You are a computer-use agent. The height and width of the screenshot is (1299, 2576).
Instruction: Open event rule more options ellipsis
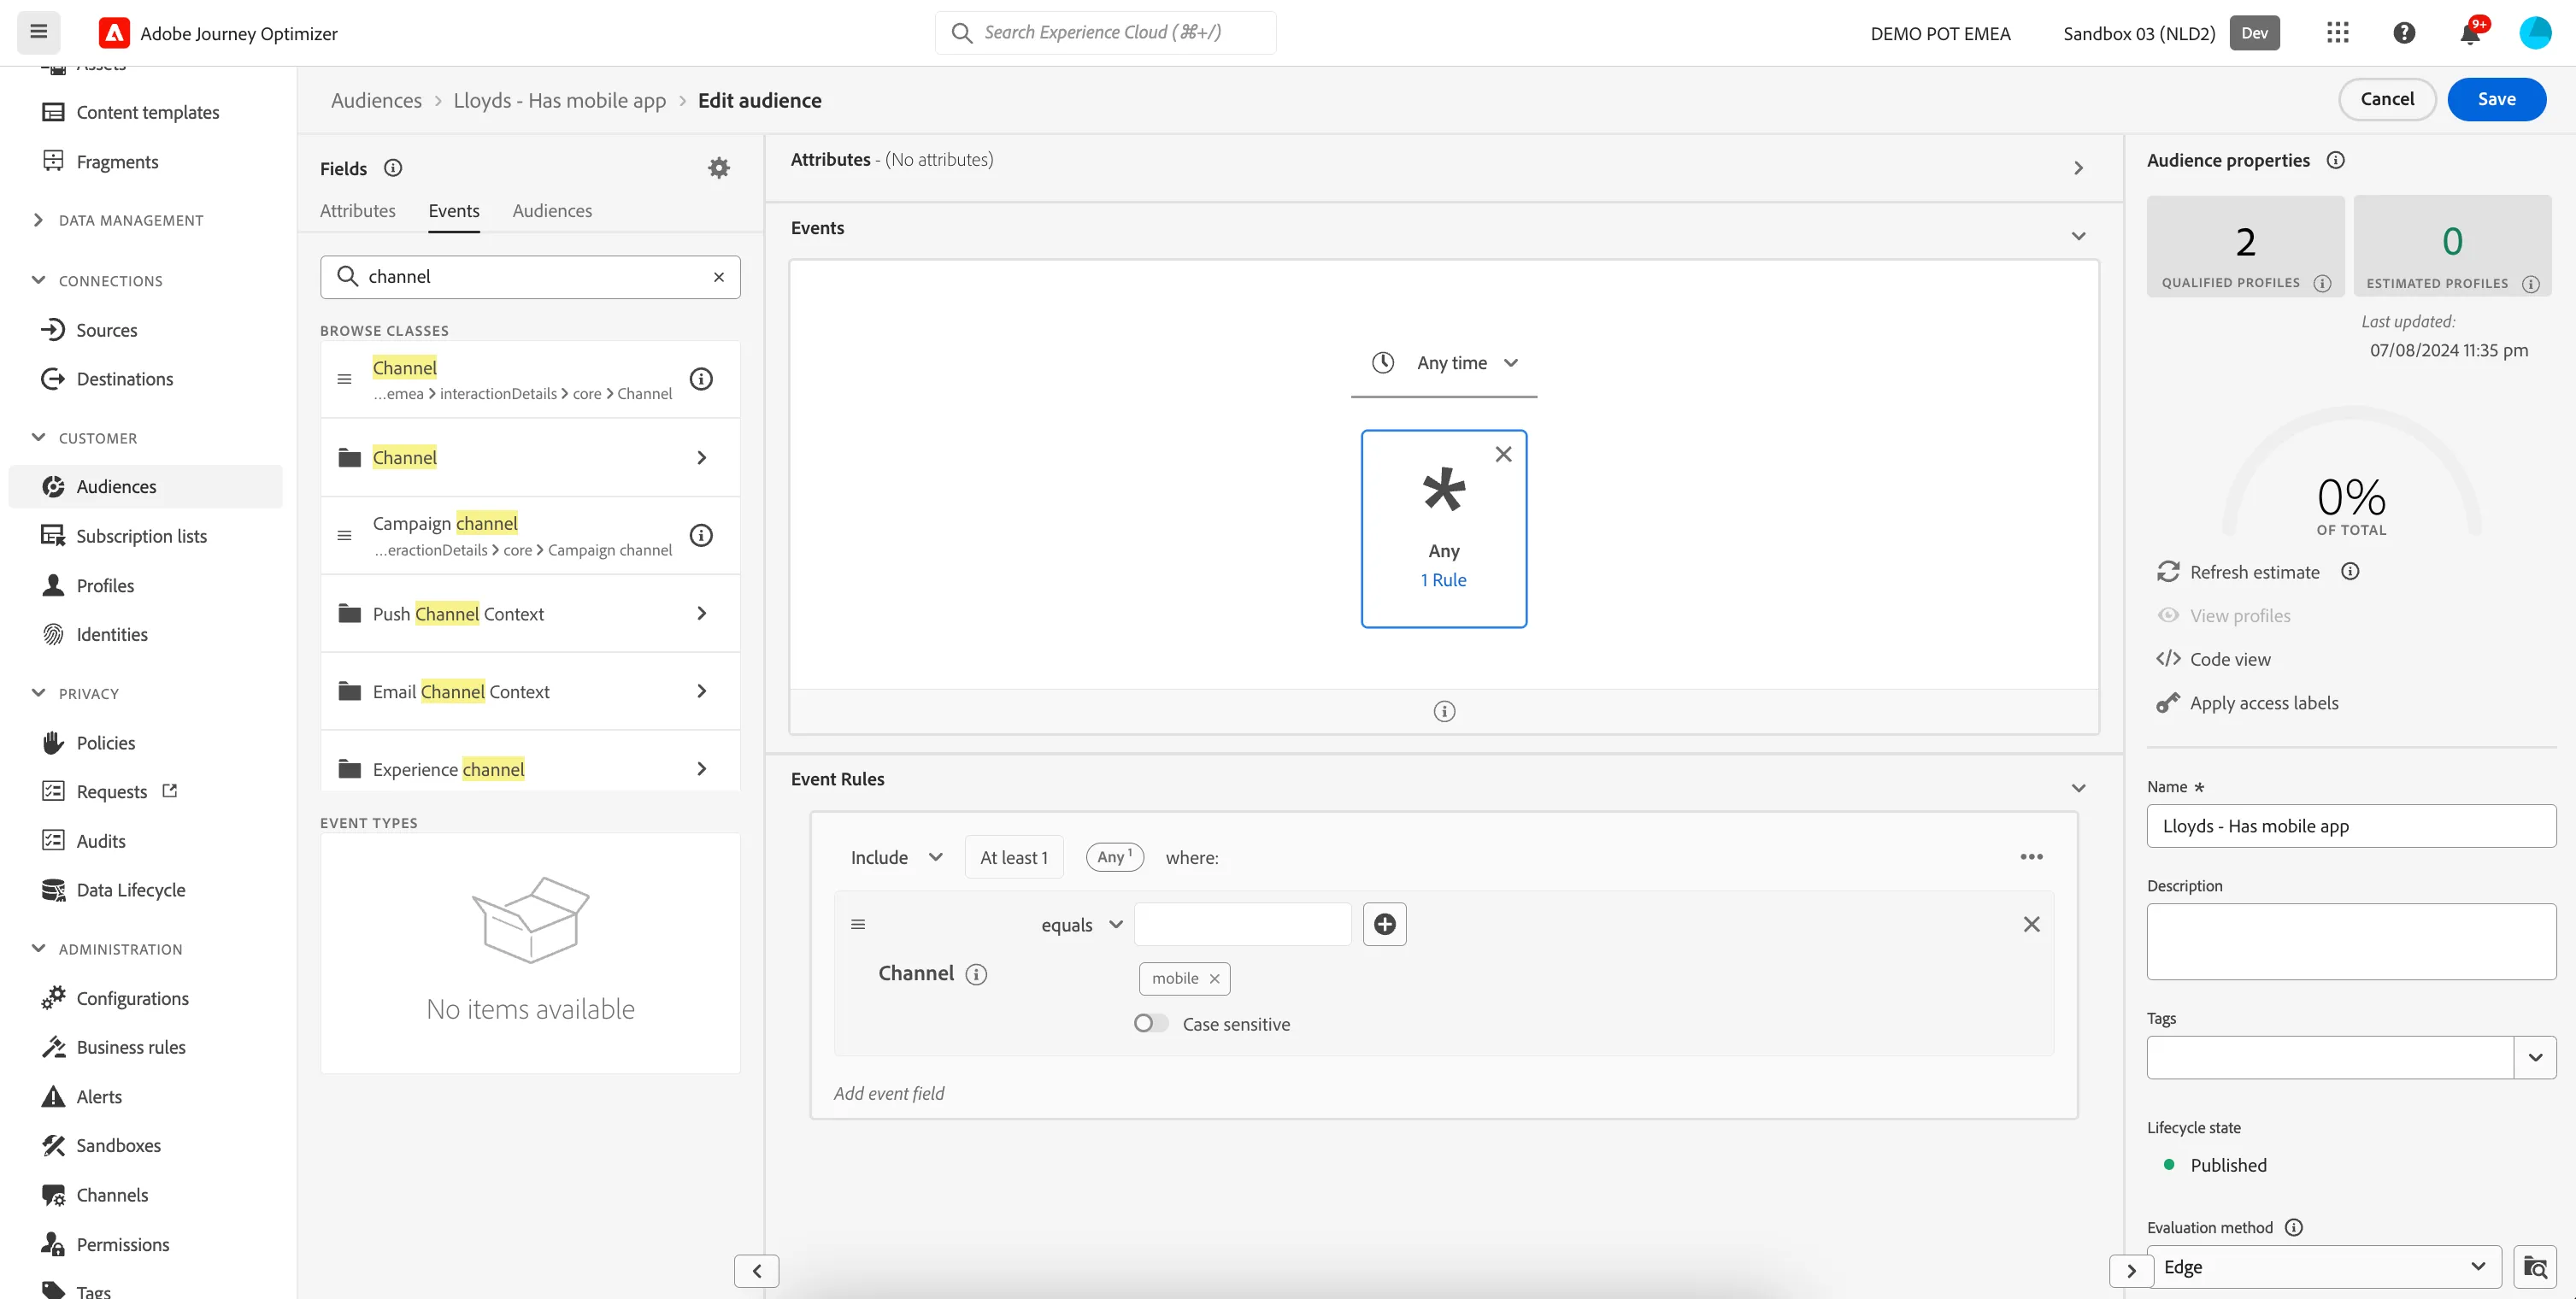[2031, 857]
